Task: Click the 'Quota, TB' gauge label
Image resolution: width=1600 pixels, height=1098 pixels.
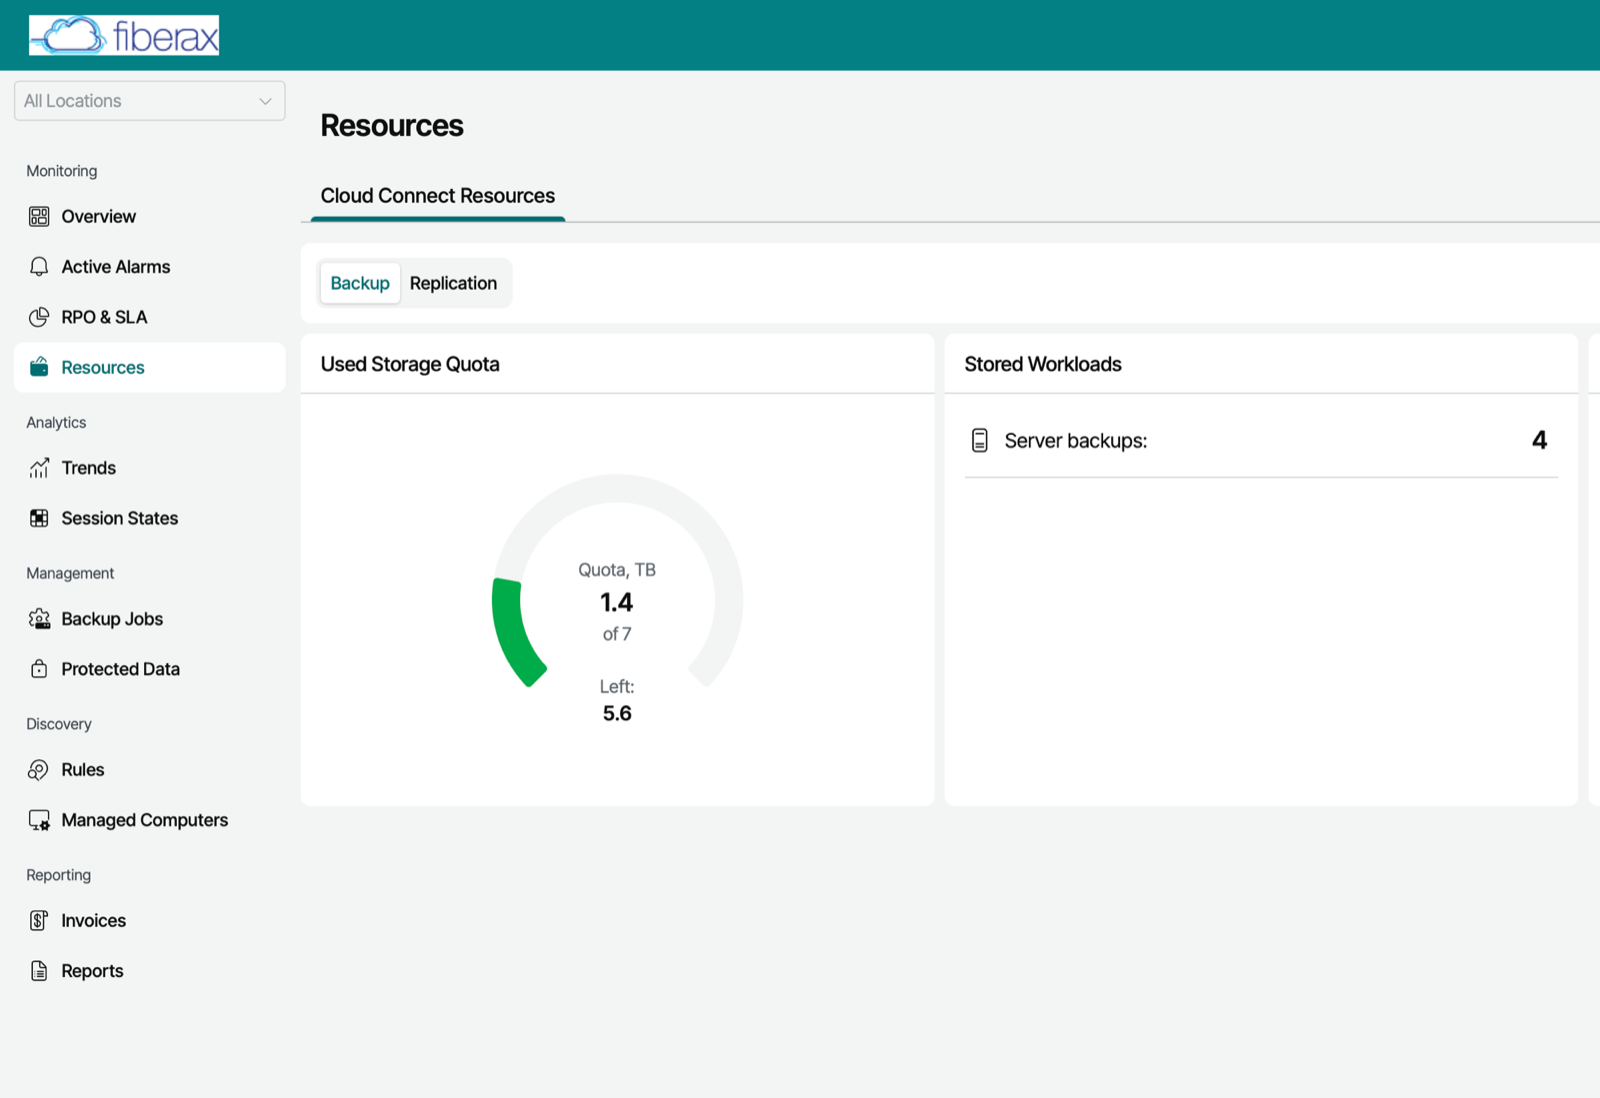Action: pyautogui.click(x=617, y=570)
